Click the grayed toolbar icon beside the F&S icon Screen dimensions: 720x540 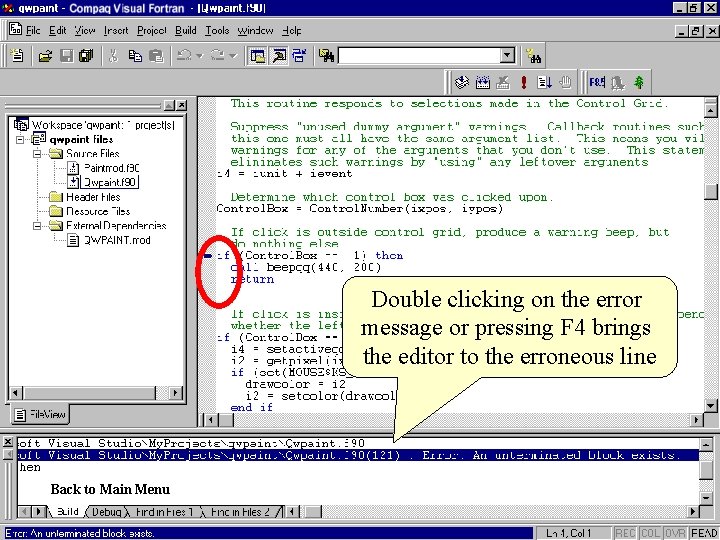(x=618, y=83)
